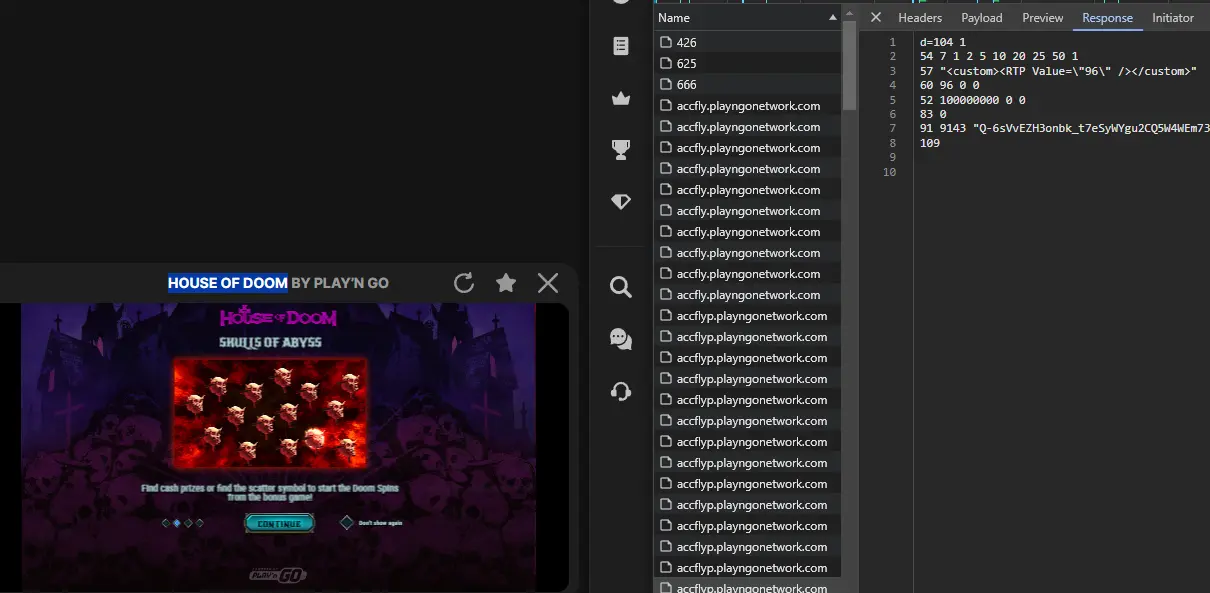Click response line "60 96 0 0"

tap(949, 86)
